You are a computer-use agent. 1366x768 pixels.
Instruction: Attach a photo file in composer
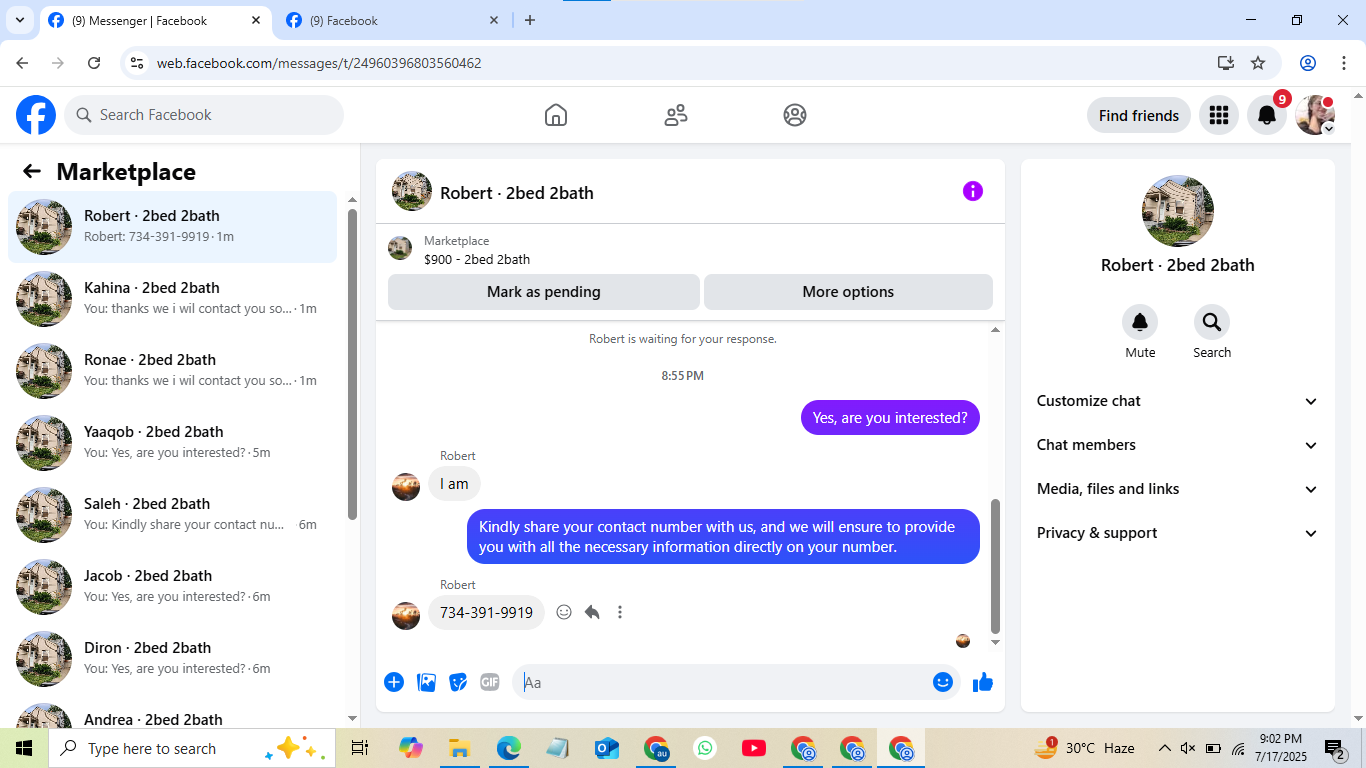coord(426,682)
